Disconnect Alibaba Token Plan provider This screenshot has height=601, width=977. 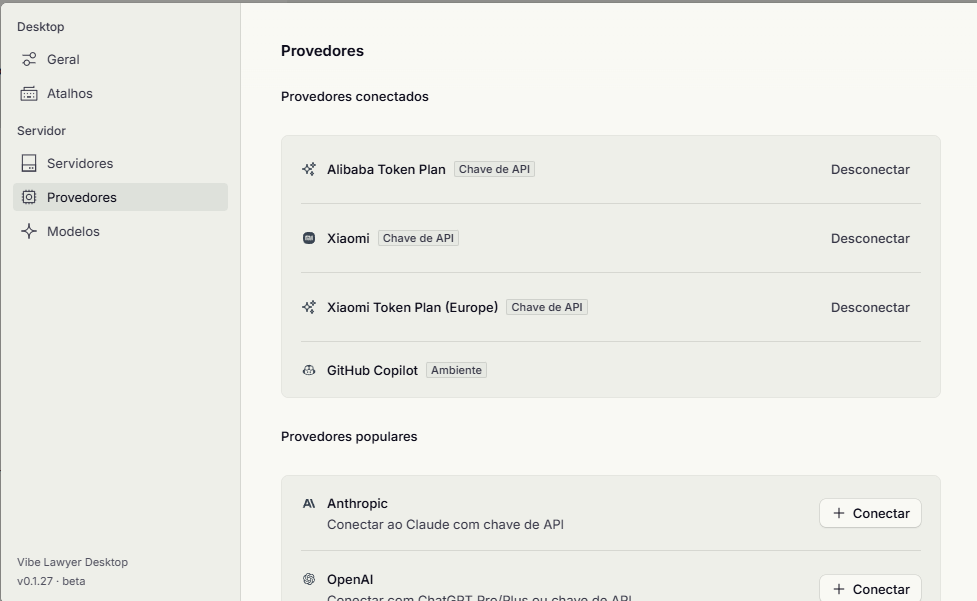pyautogui.click(x=870, y=169)
